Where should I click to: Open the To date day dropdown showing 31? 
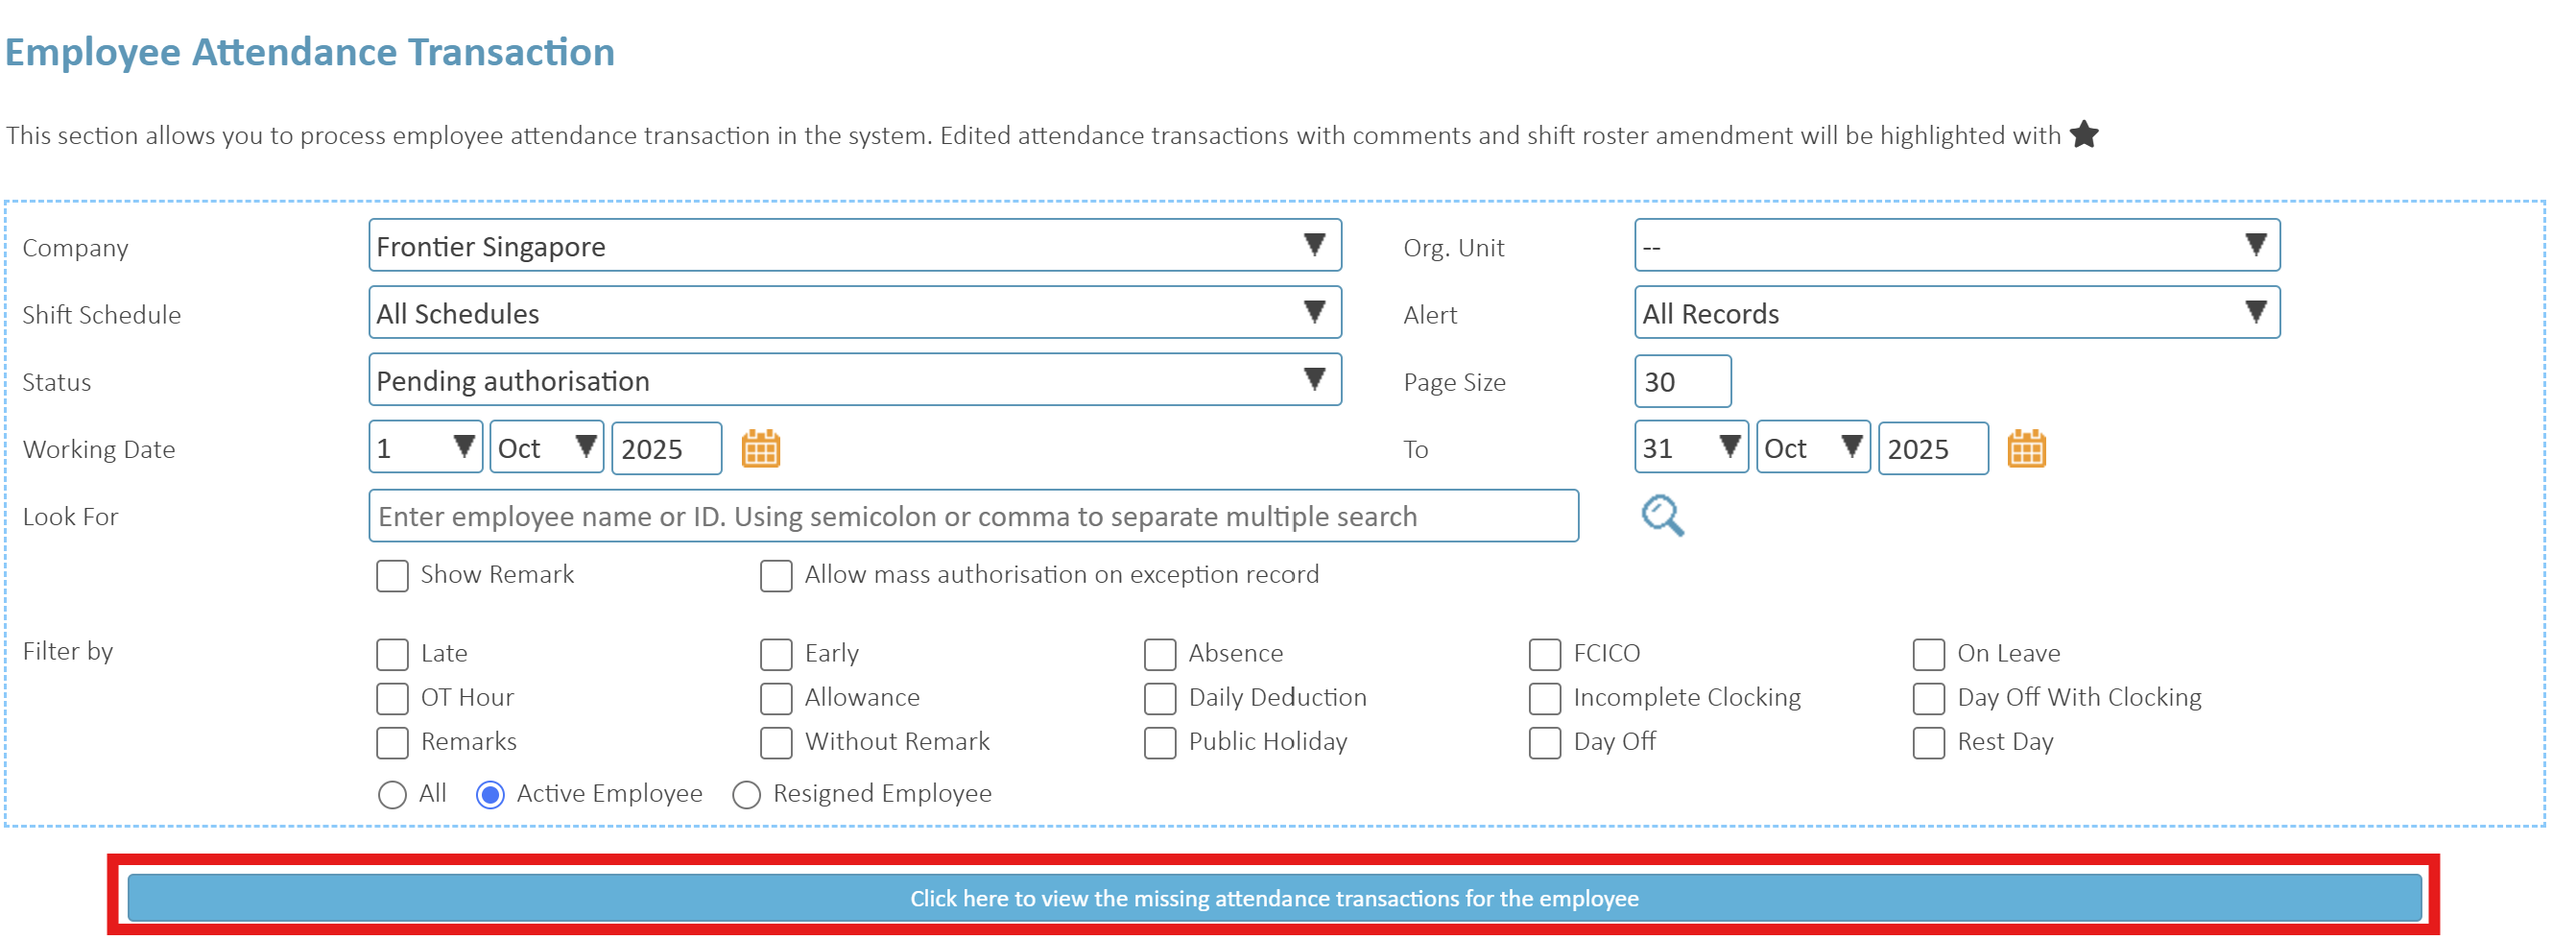1690,448
